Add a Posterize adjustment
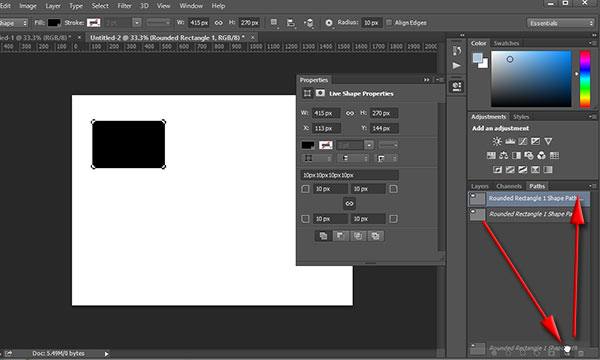Image resolution: width=600 pixels, height=360 pixels. click(x=510, y=169)
